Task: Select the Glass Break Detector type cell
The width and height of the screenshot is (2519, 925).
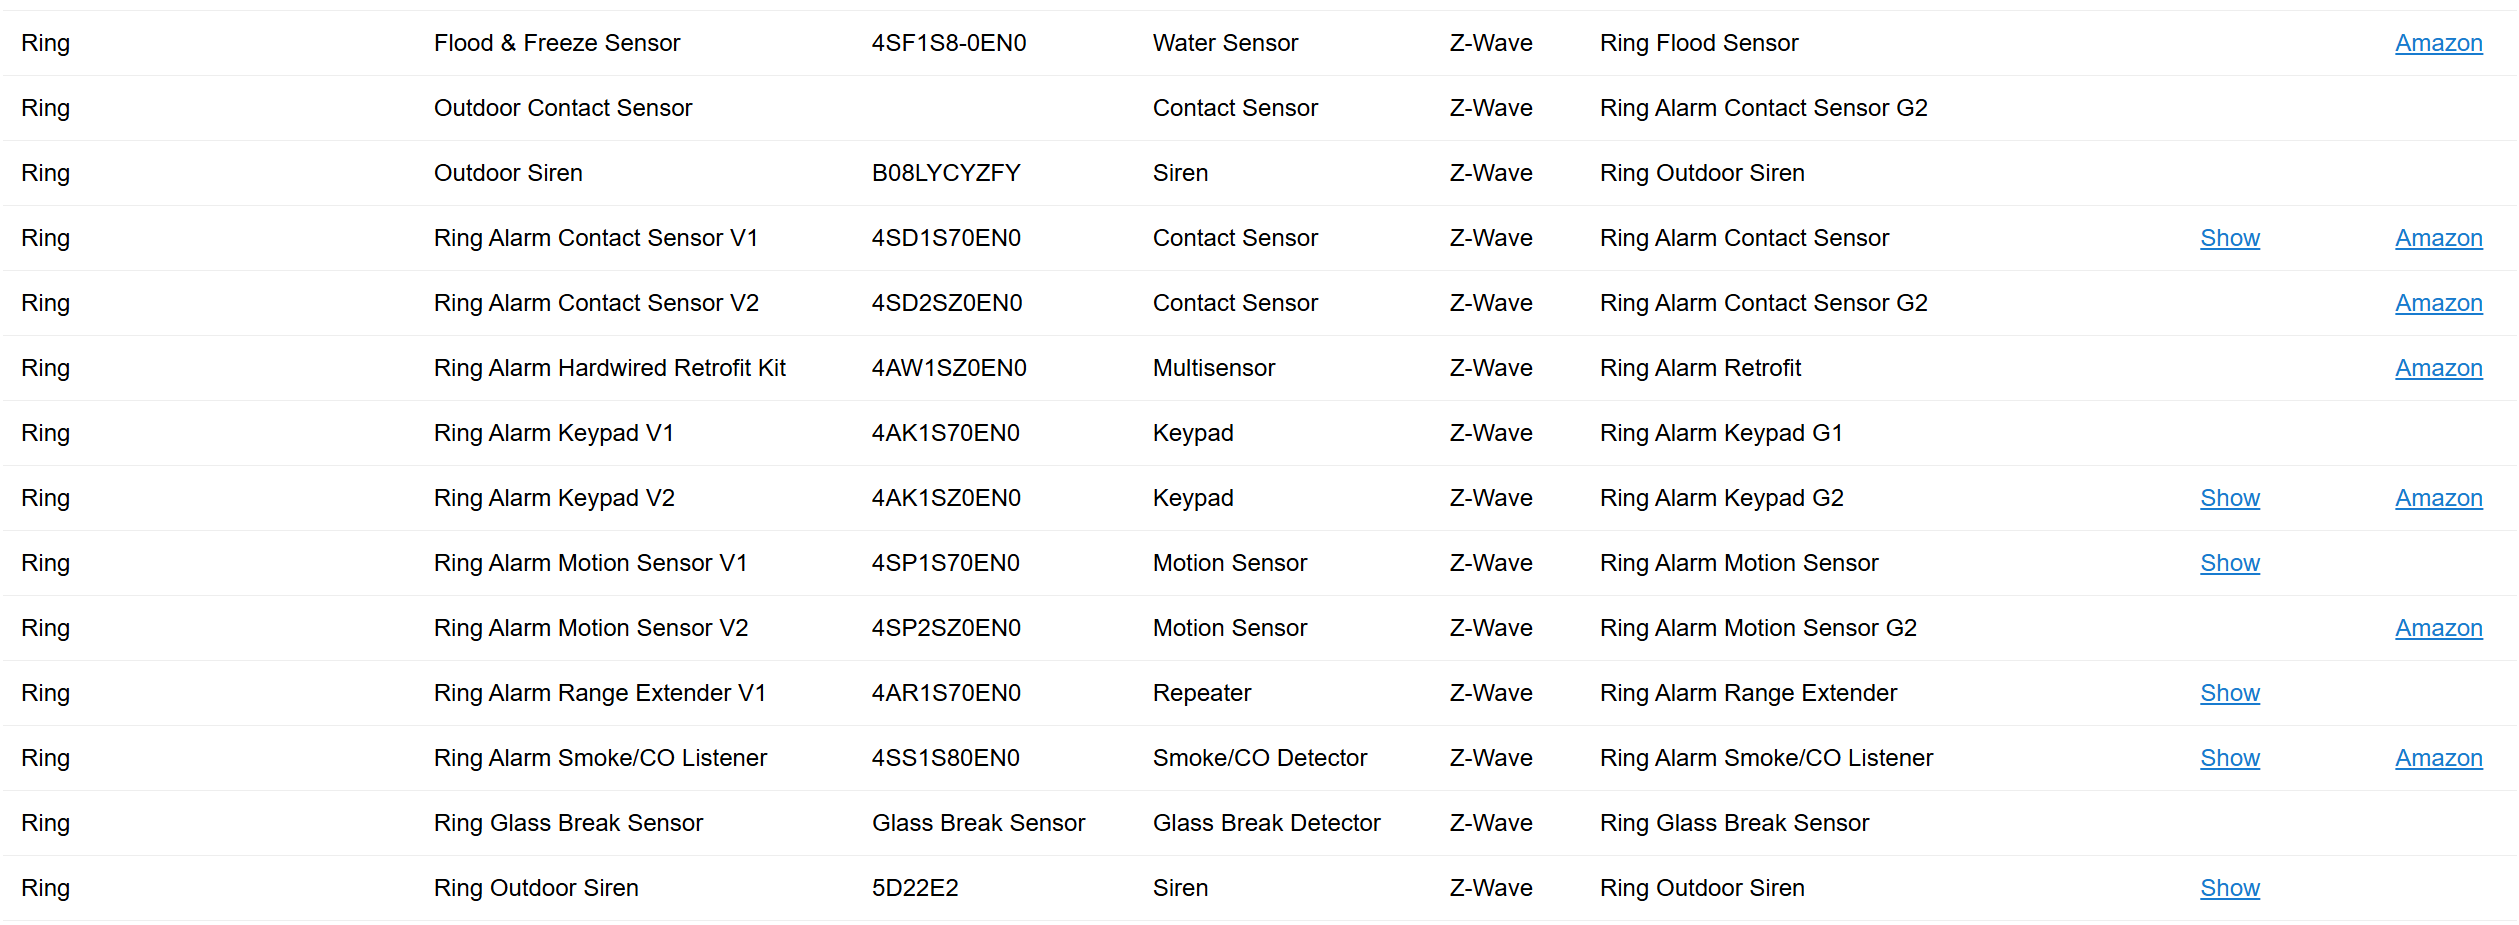Action: 1266,823
